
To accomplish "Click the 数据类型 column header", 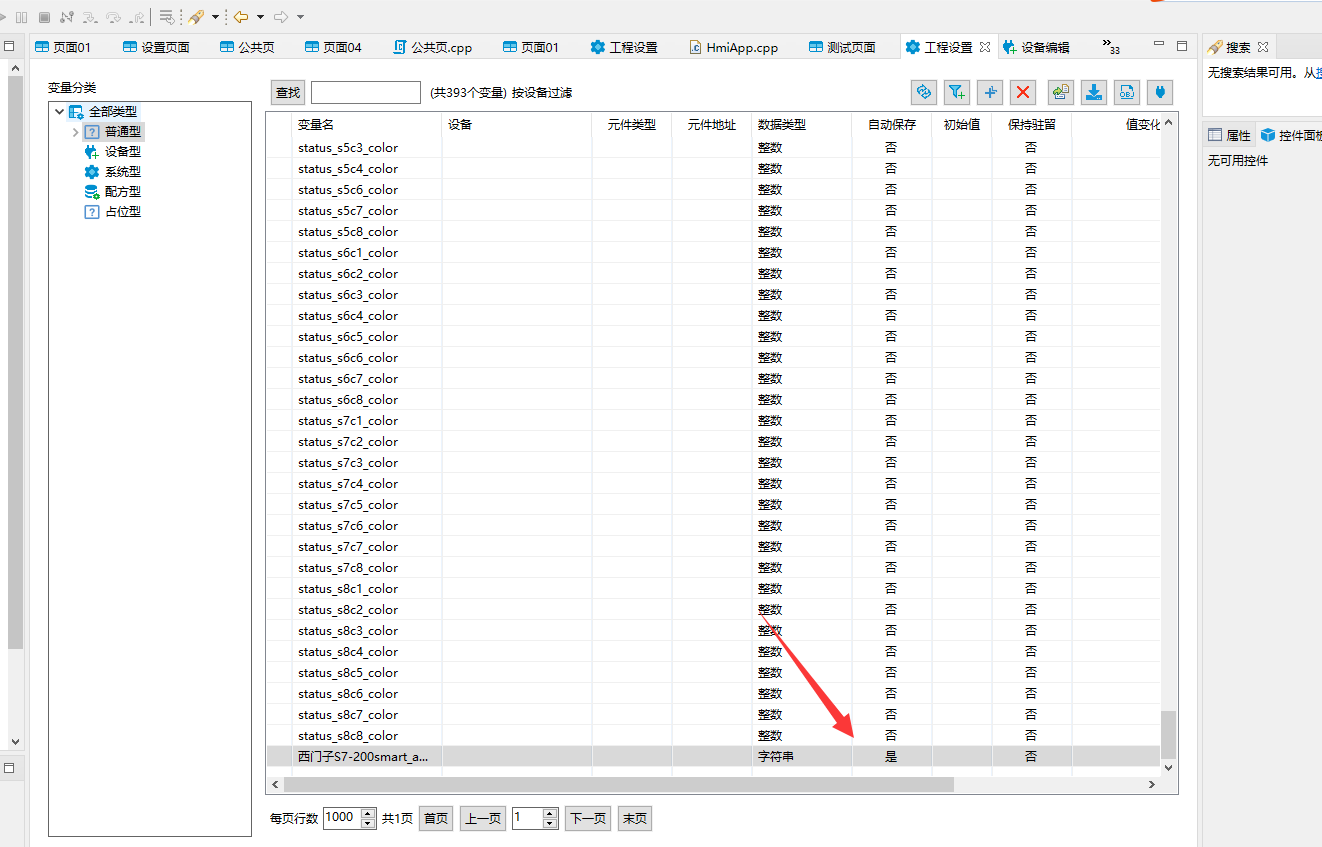I will point(802,125).
